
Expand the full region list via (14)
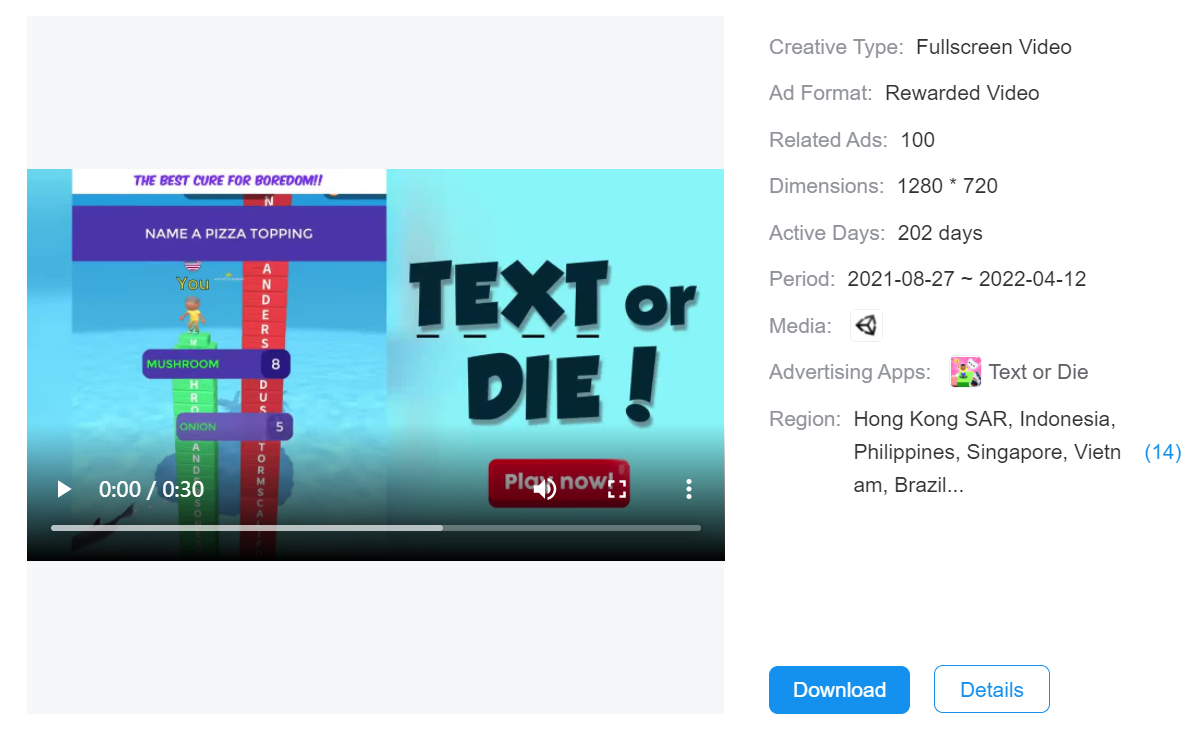1162,452
